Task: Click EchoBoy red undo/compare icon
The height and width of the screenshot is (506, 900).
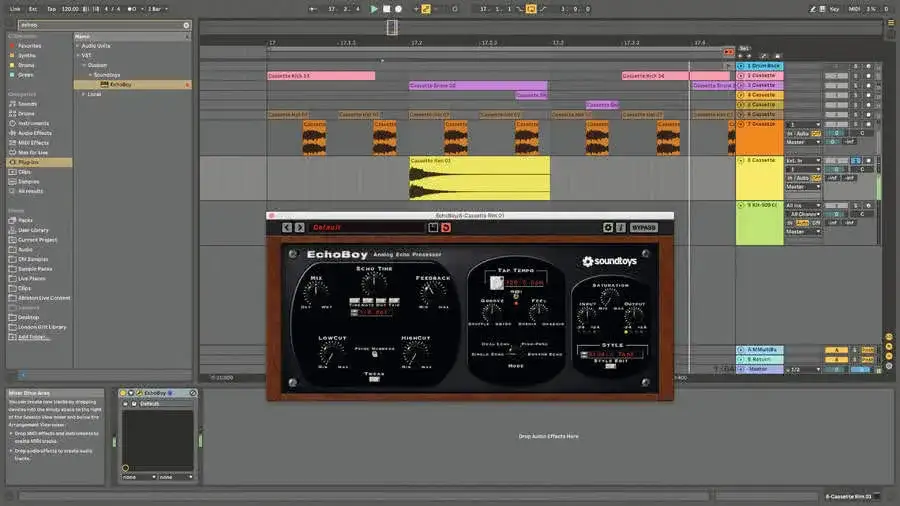Action: (446, 228)
